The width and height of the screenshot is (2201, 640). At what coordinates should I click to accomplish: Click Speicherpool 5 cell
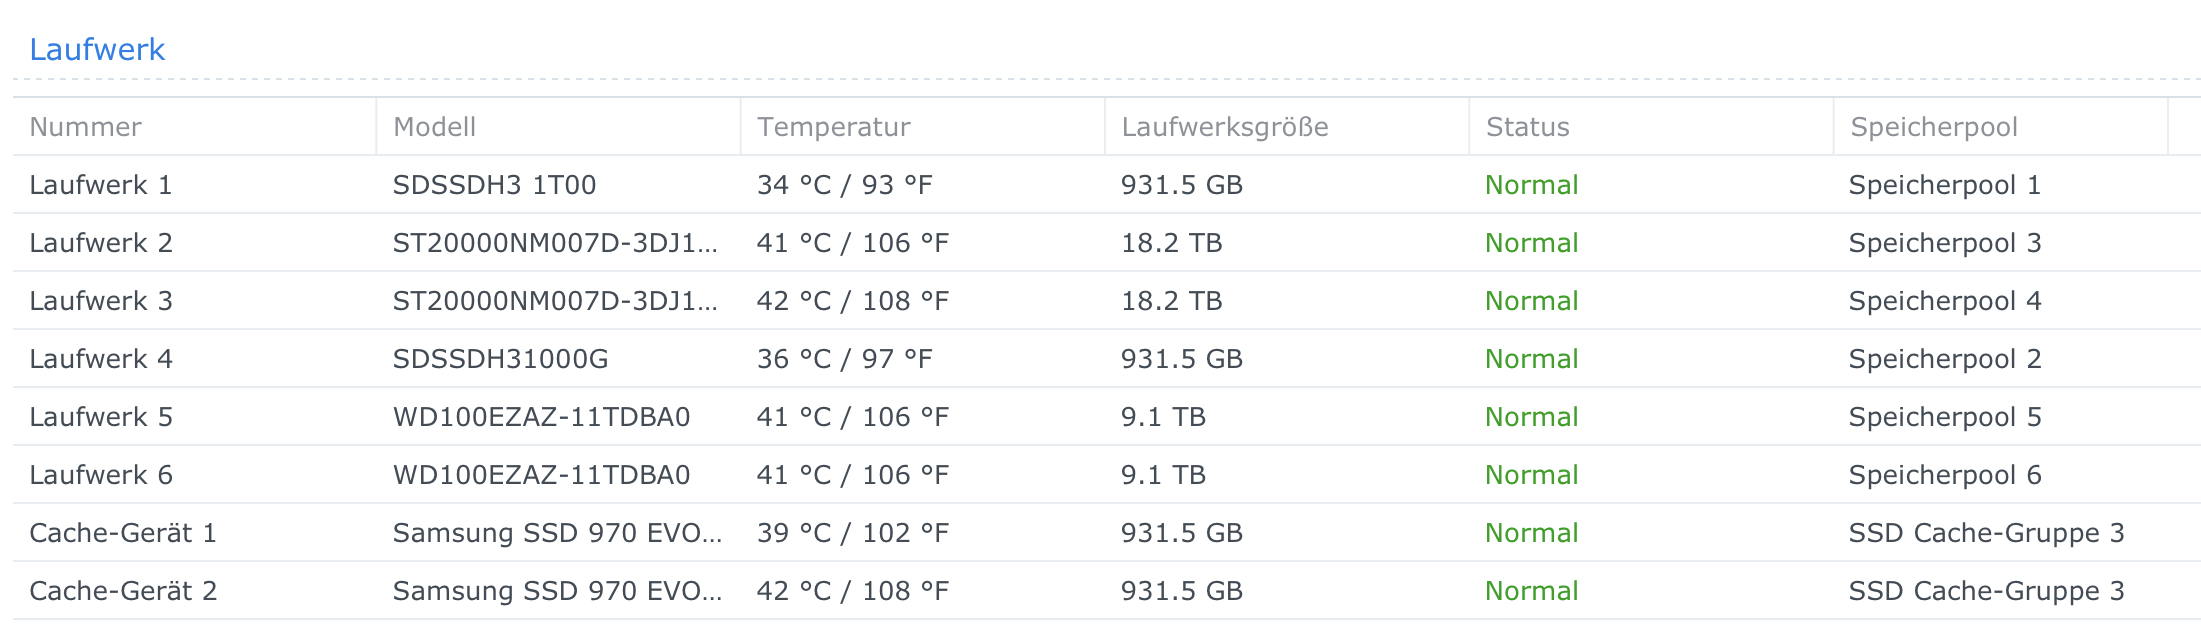tap(1945, 417)
